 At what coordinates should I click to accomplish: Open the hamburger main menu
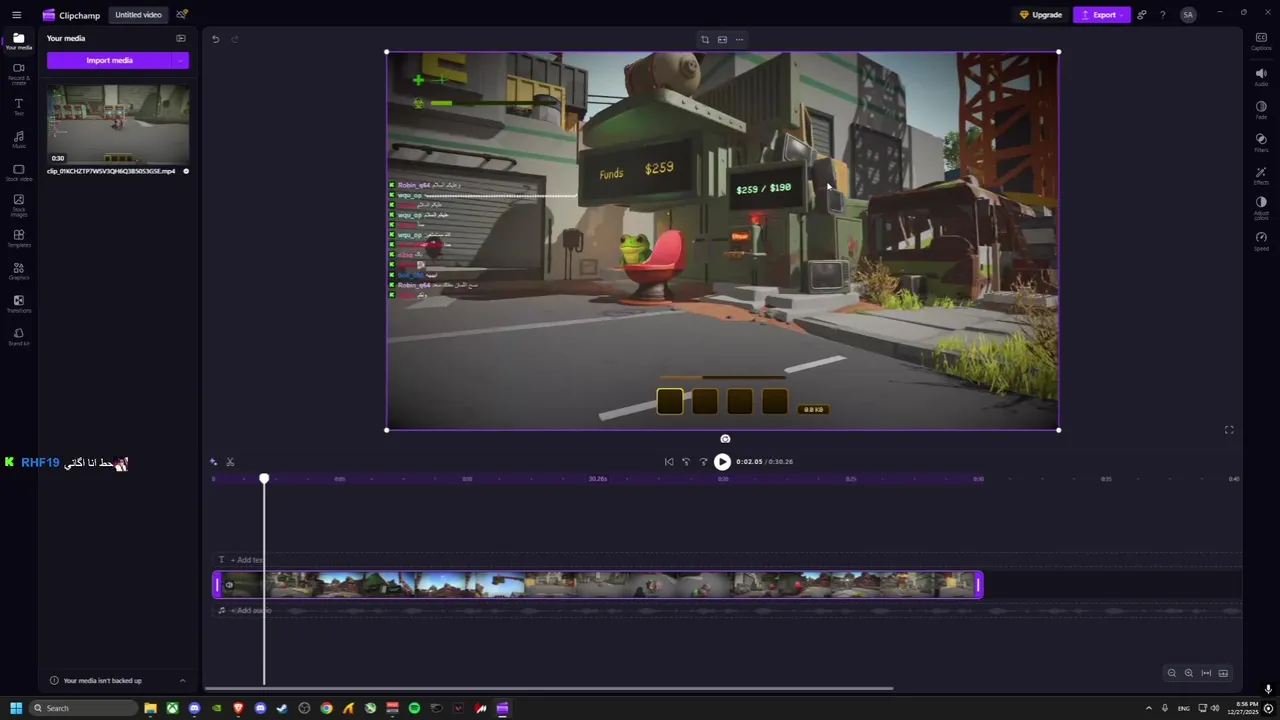click(x=16, y=15)
